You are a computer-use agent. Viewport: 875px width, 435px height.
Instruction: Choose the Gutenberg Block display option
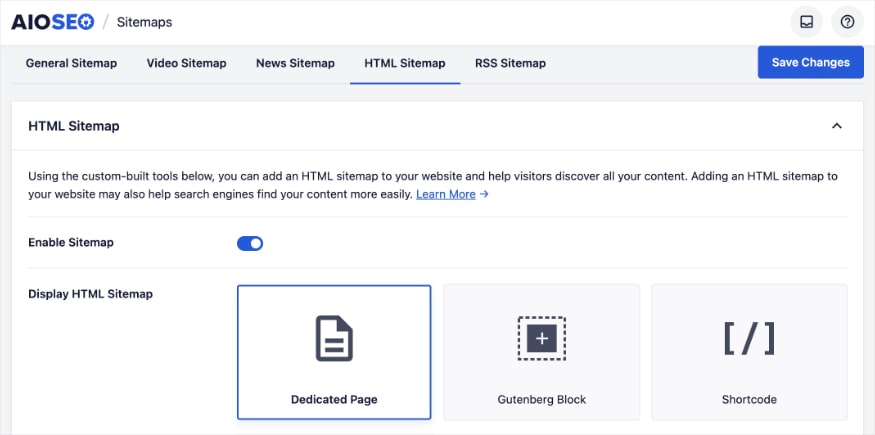coord(541,352)
